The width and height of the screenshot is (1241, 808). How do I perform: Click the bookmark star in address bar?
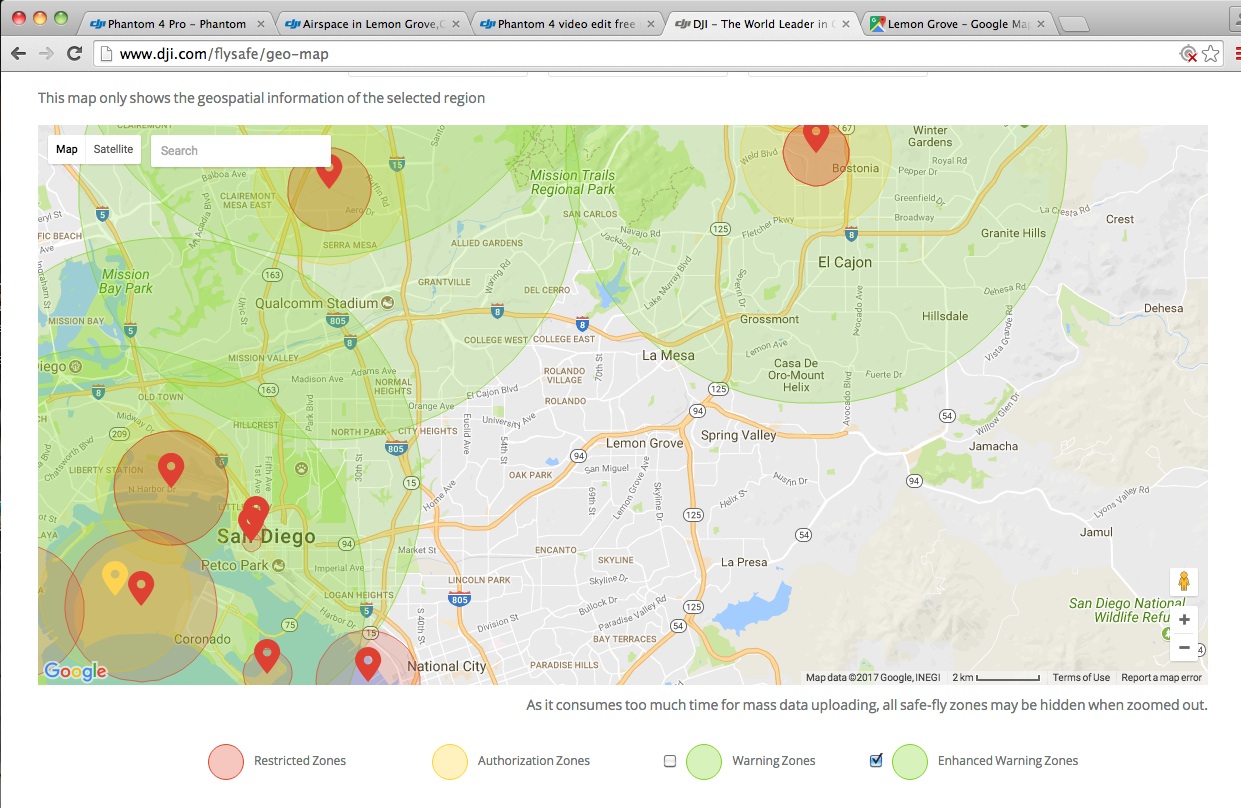pyautogui.click(x=1212, y=53)
